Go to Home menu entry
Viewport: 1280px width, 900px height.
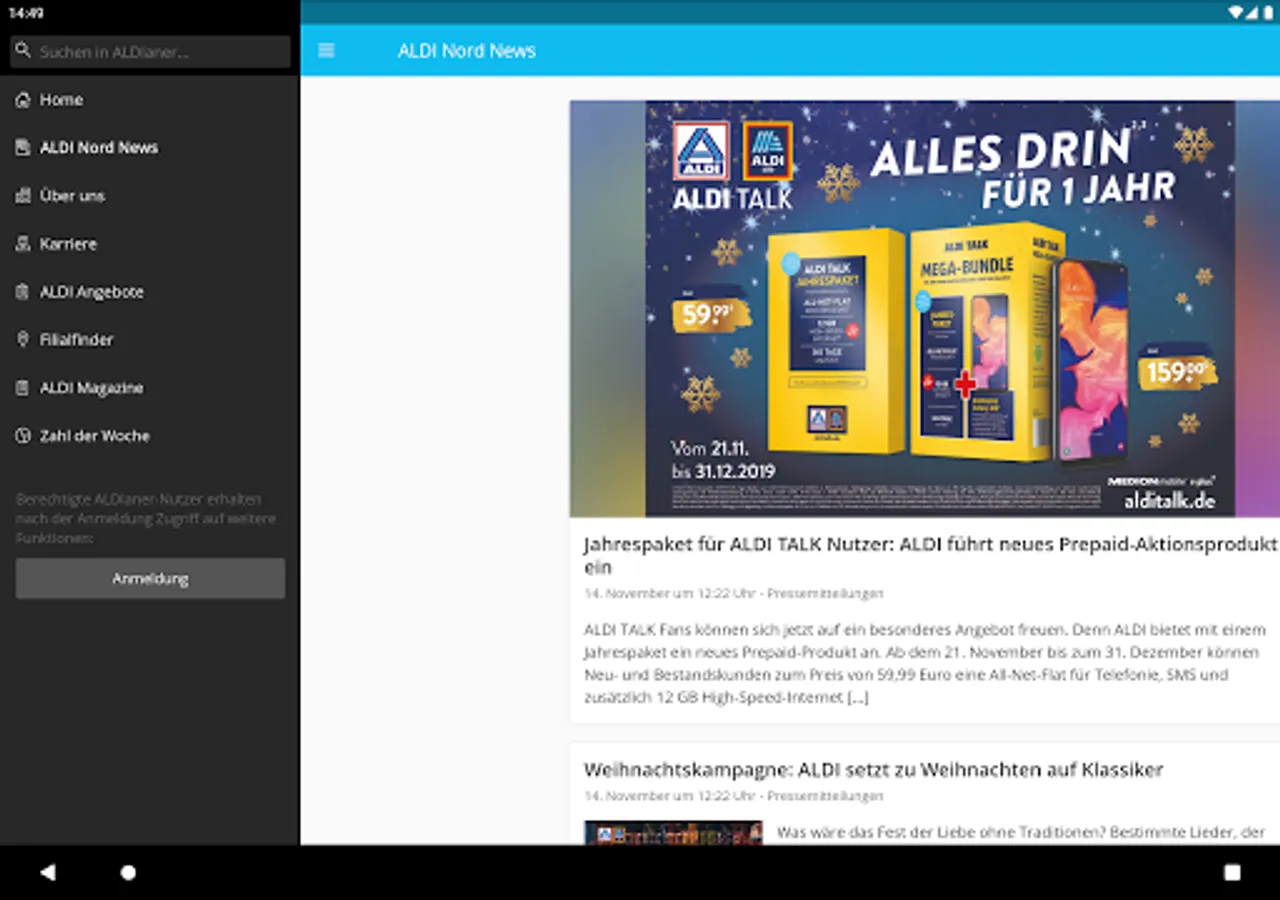tap(150, 100)
